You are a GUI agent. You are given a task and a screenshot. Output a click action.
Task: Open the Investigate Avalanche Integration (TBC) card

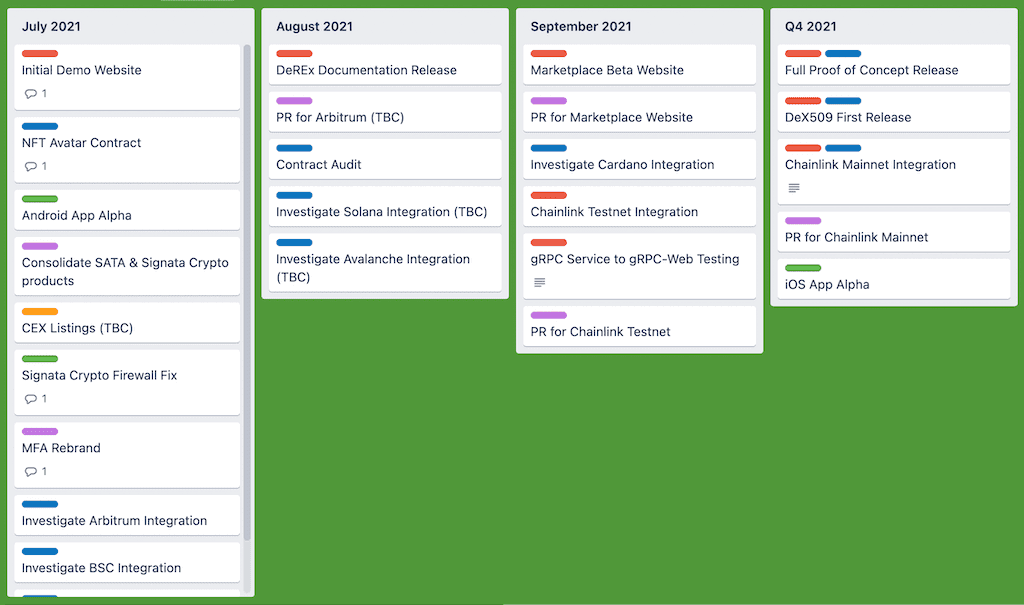click(x=385, y=263)
